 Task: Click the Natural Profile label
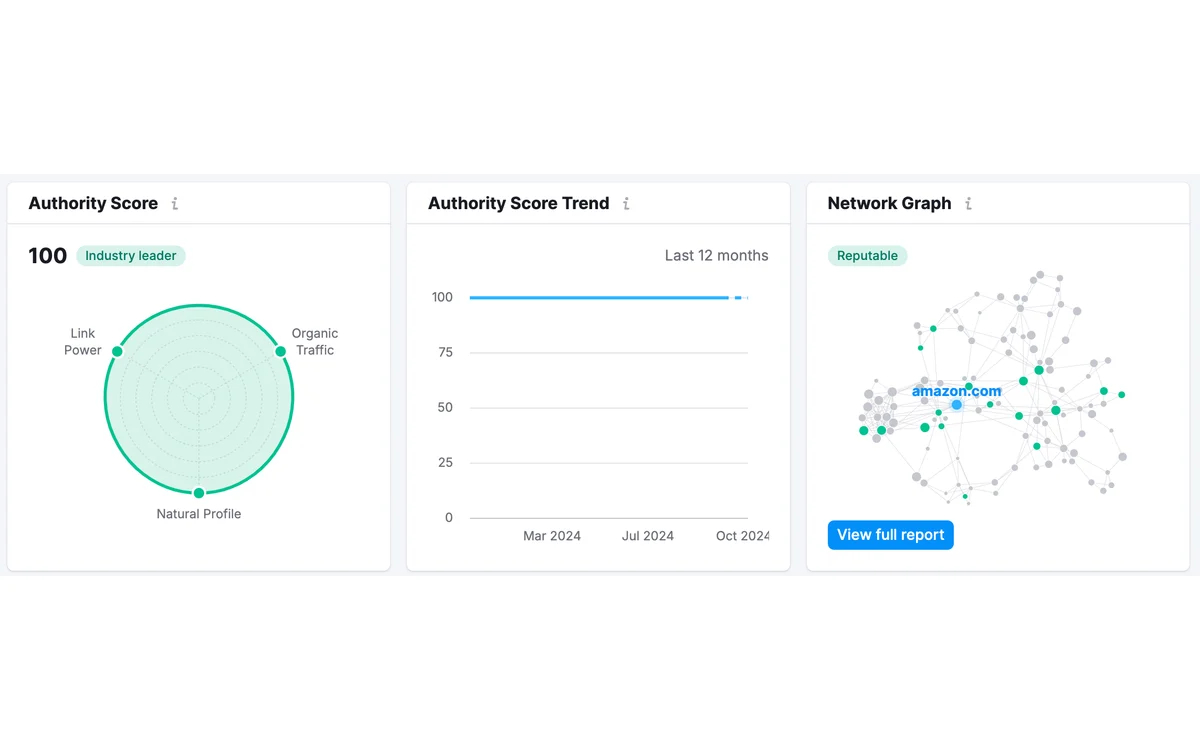pyautogui.click(x=199, y=514)
